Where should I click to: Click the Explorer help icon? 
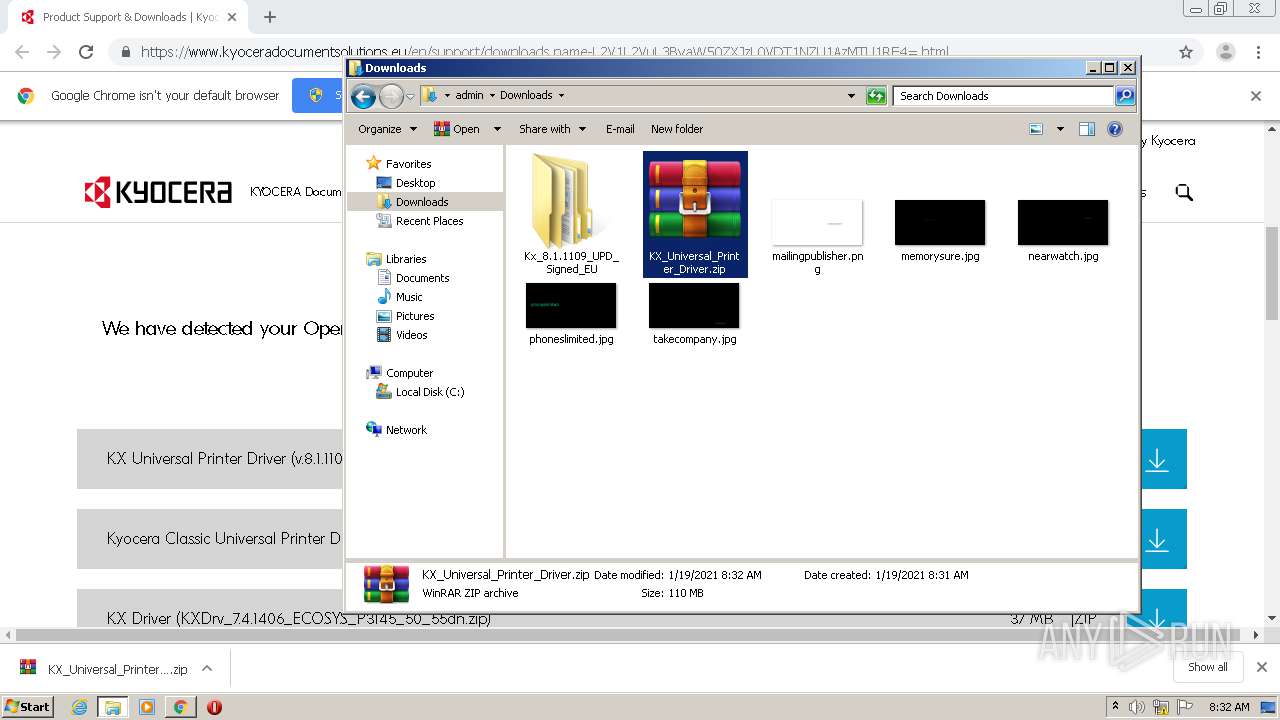coord(1115,129)
